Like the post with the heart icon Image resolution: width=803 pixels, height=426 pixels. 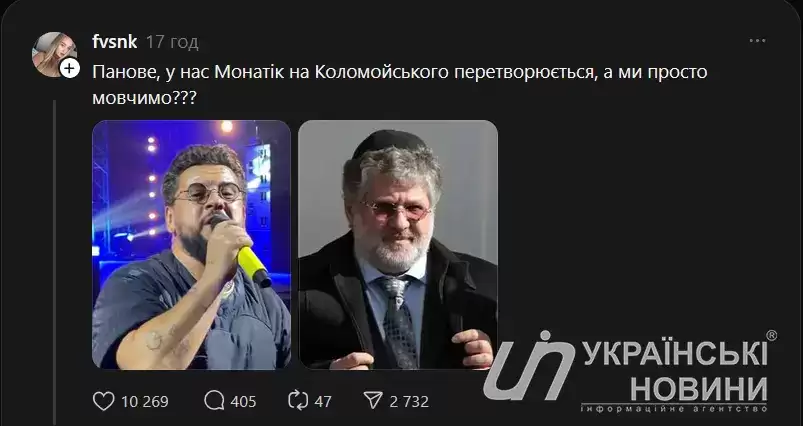point(103,401)
